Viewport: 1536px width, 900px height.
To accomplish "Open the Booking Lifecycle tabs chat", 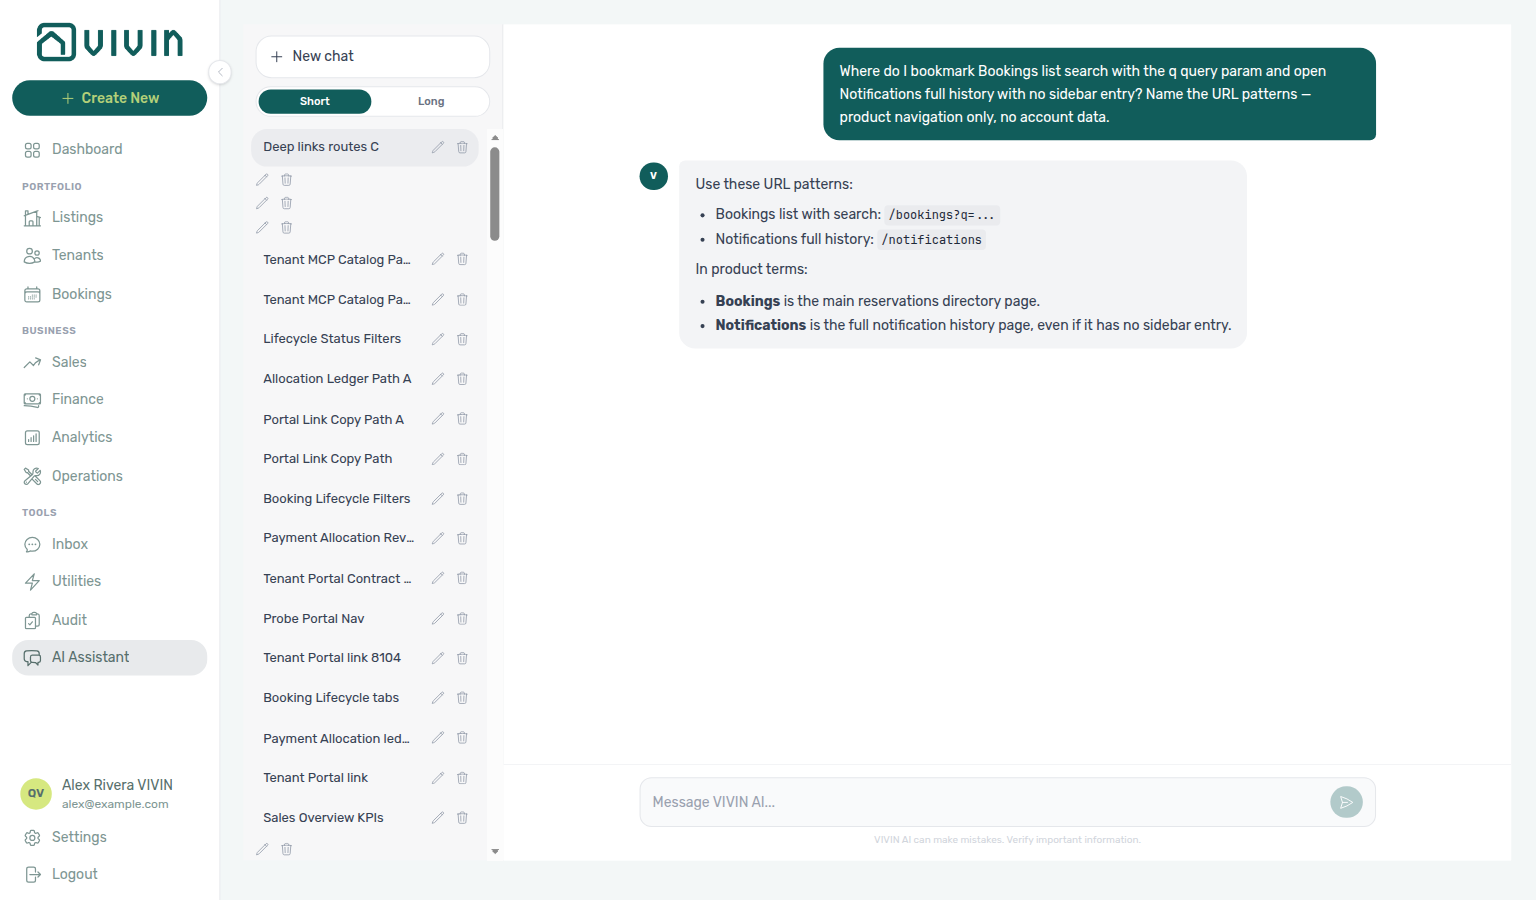I will coord(331,698).
